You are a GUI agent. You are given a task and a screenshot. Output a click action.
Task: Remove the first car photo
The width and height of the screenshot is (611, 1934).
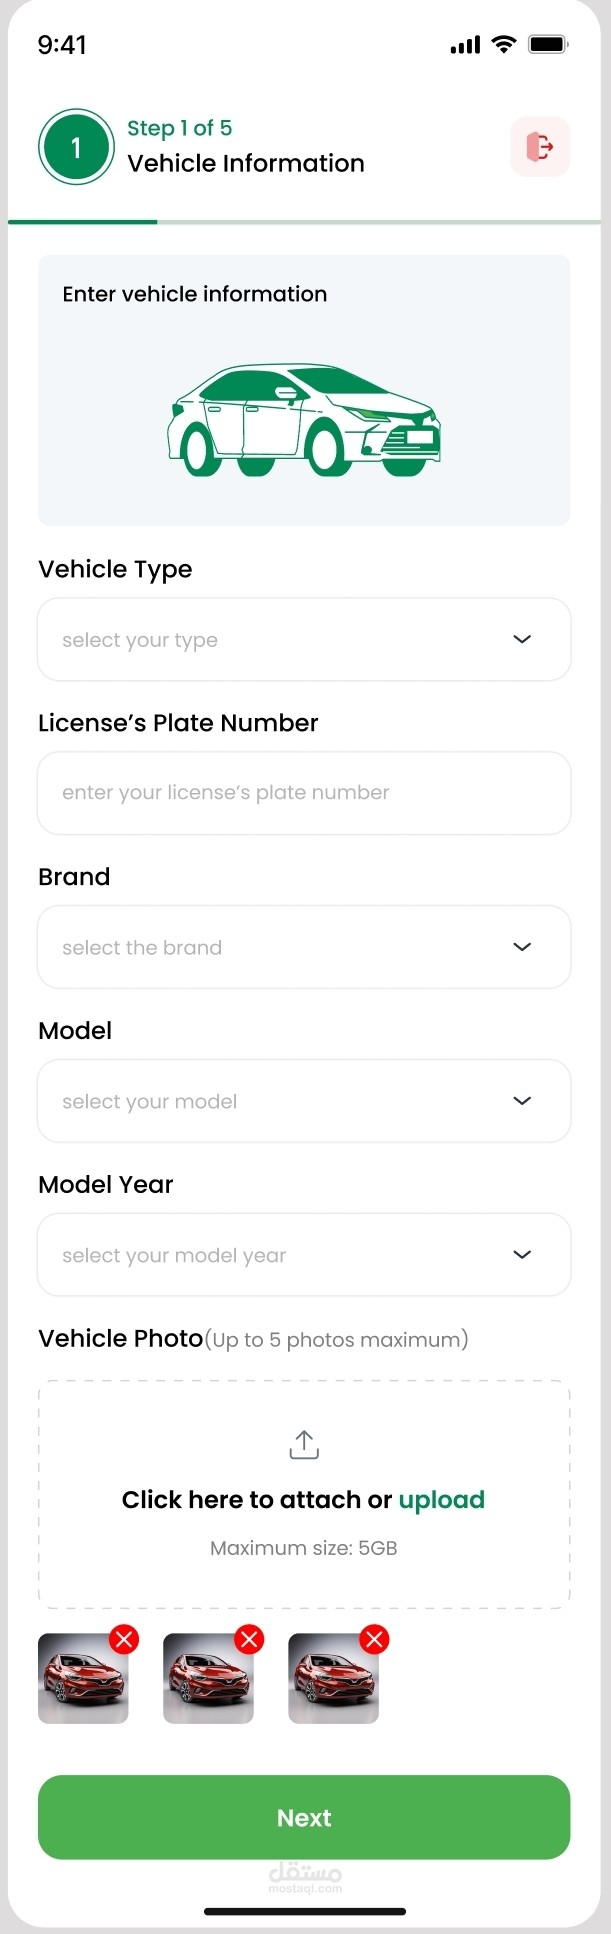[x=124, y=1639]
